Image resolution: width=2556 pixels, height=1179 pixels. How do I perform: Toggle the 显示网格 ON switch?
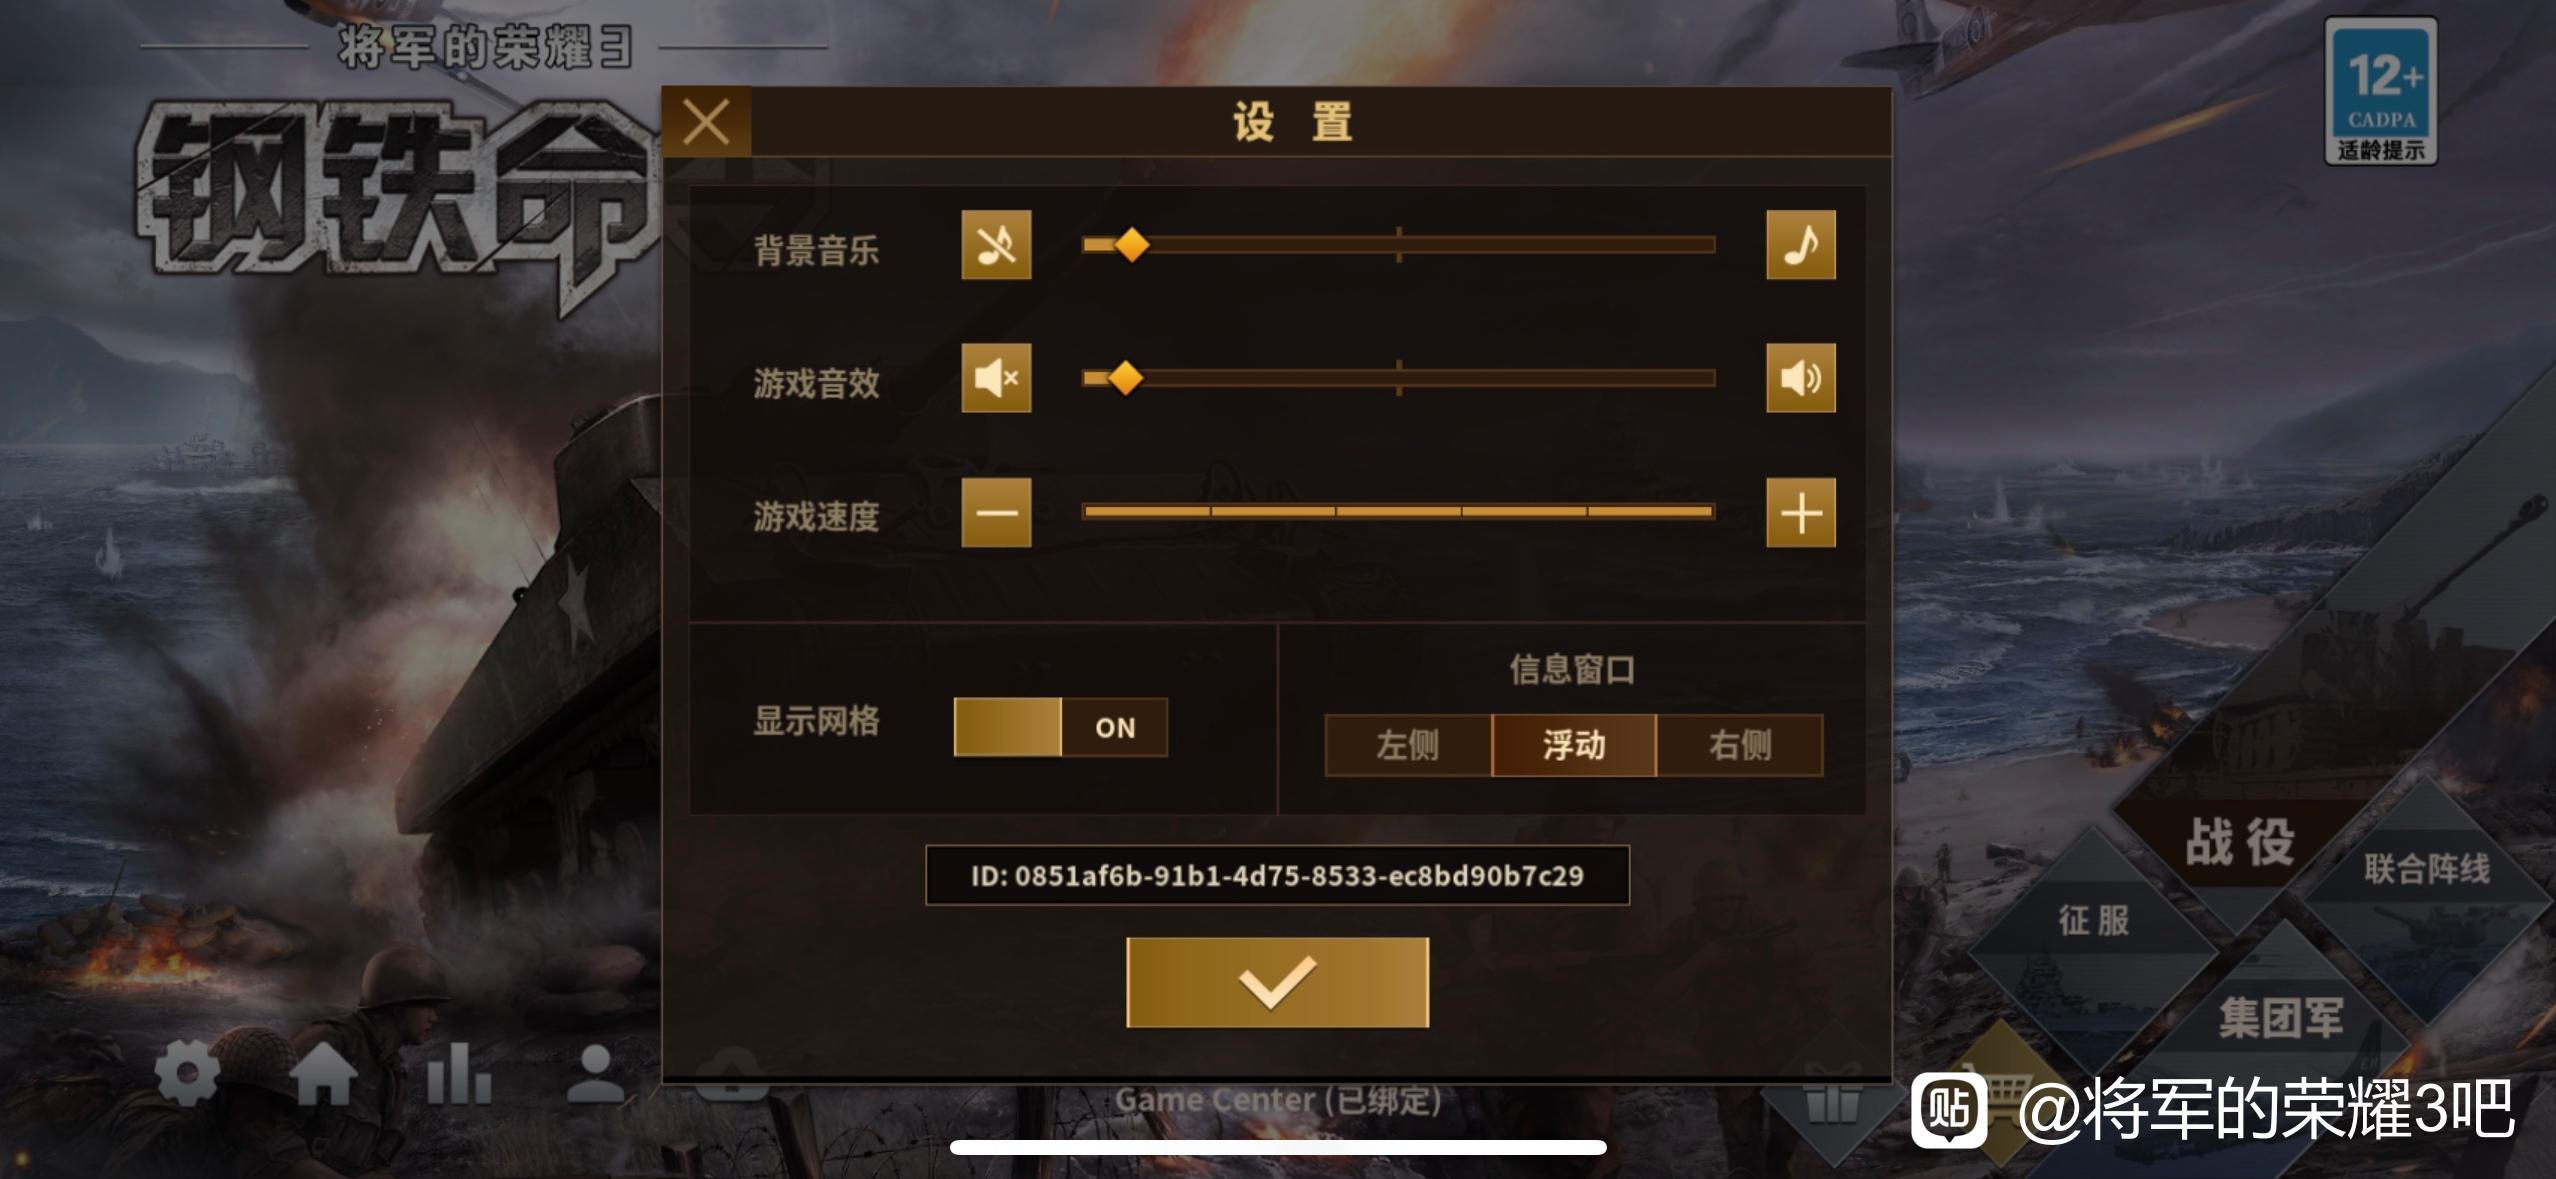(x=1061, y=727)
